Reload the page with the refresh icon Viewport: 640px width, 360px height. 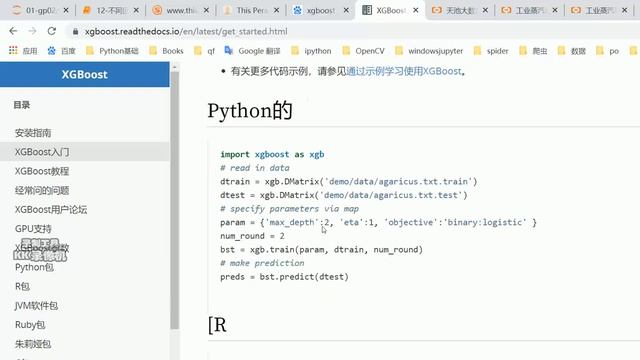tap(51, 31)
